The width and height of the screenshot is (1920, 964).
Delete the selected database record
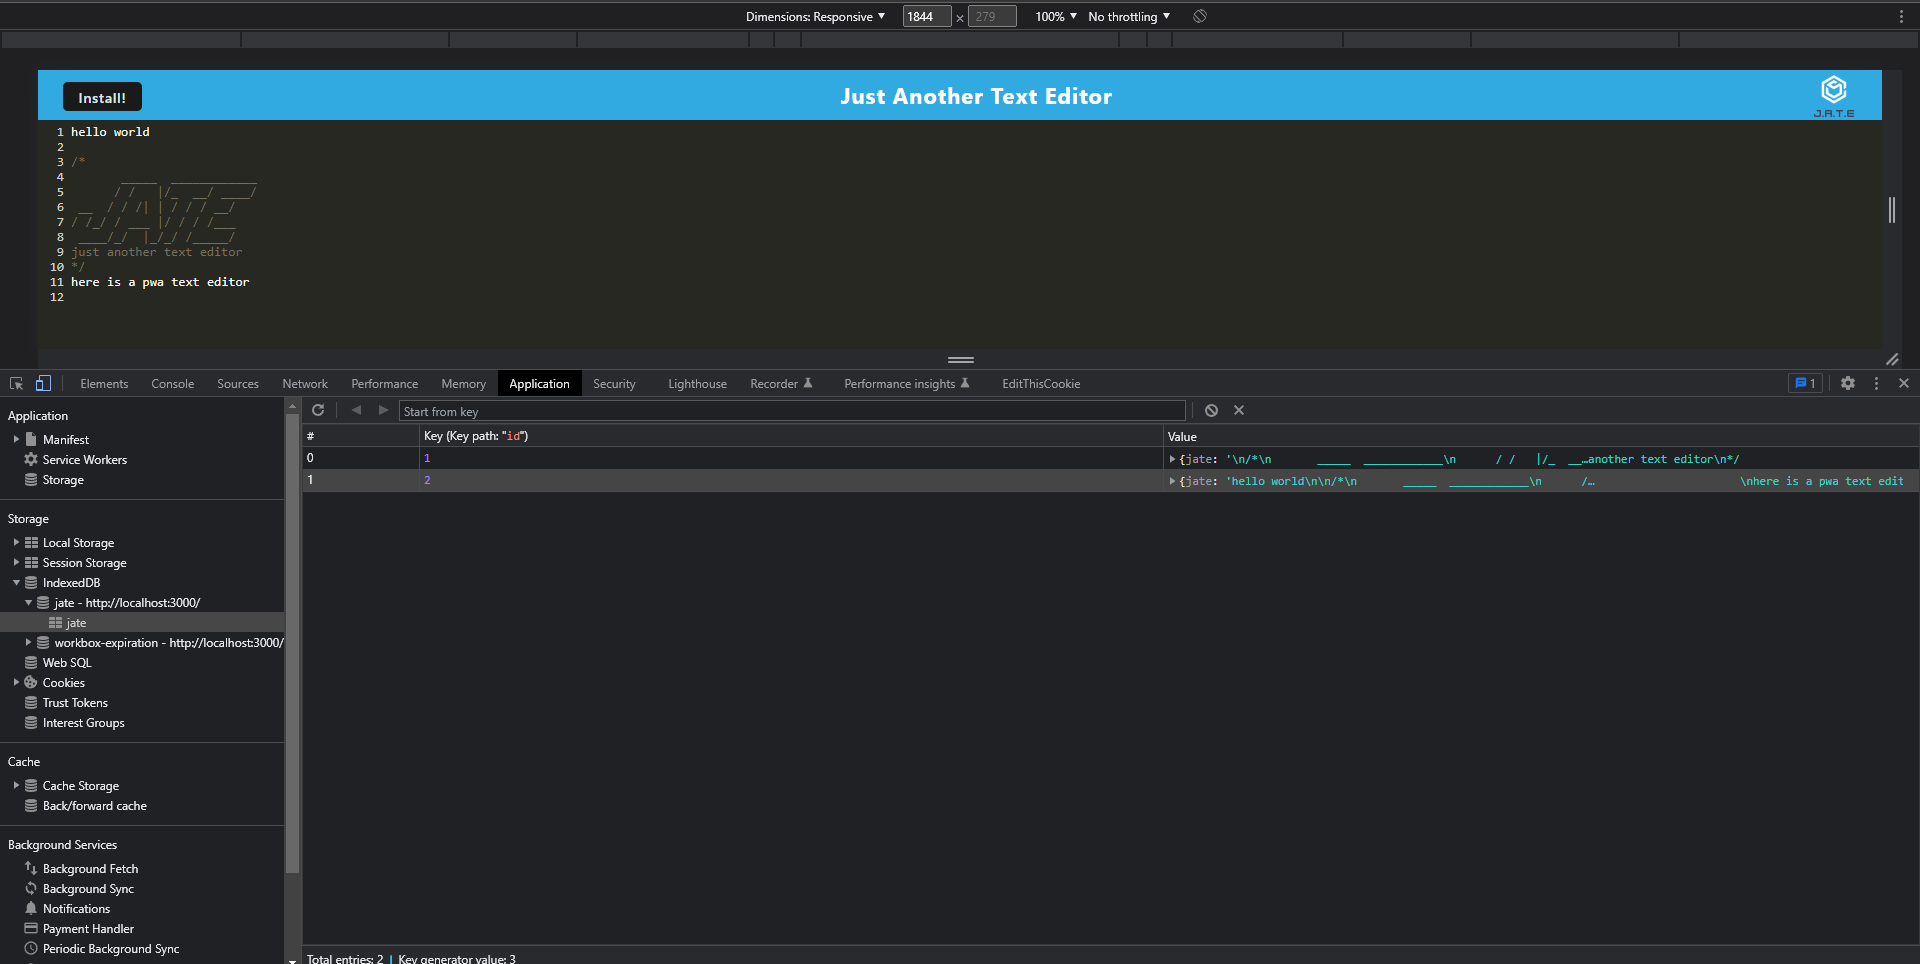(1239, 410)
